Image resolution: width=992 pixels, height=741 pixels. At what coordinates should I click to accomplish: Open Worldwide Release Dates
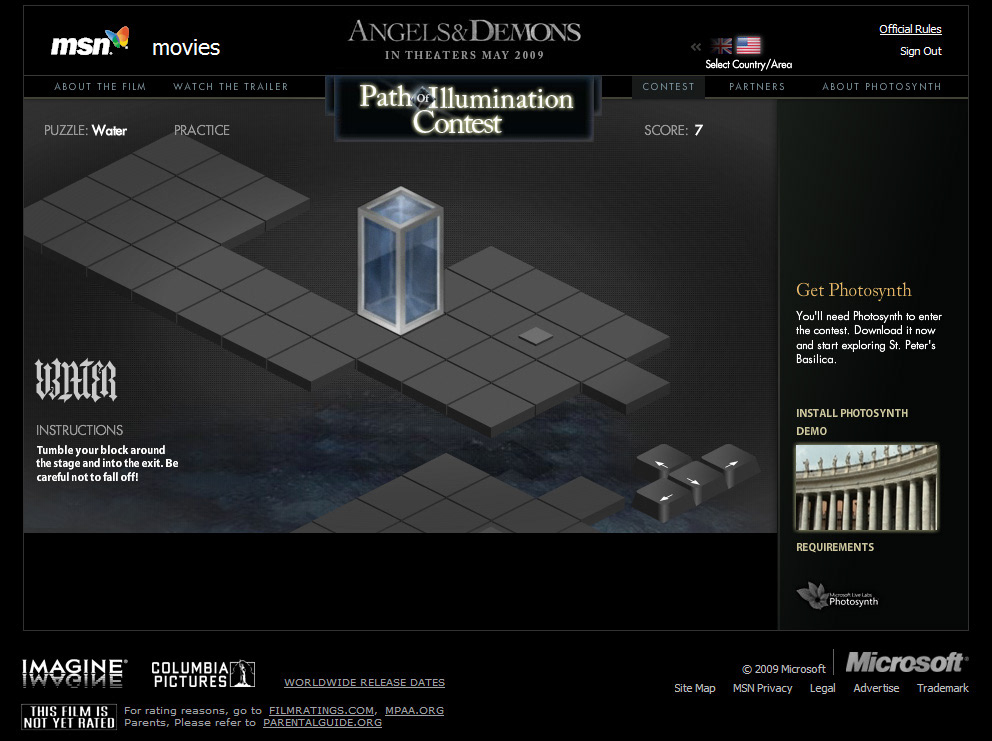point(364,682)
